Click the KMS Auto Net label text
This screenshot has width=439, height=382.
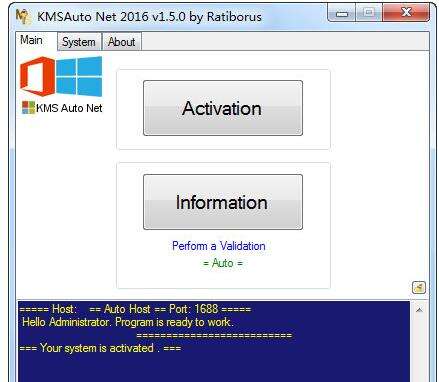[x=69, y=108]
